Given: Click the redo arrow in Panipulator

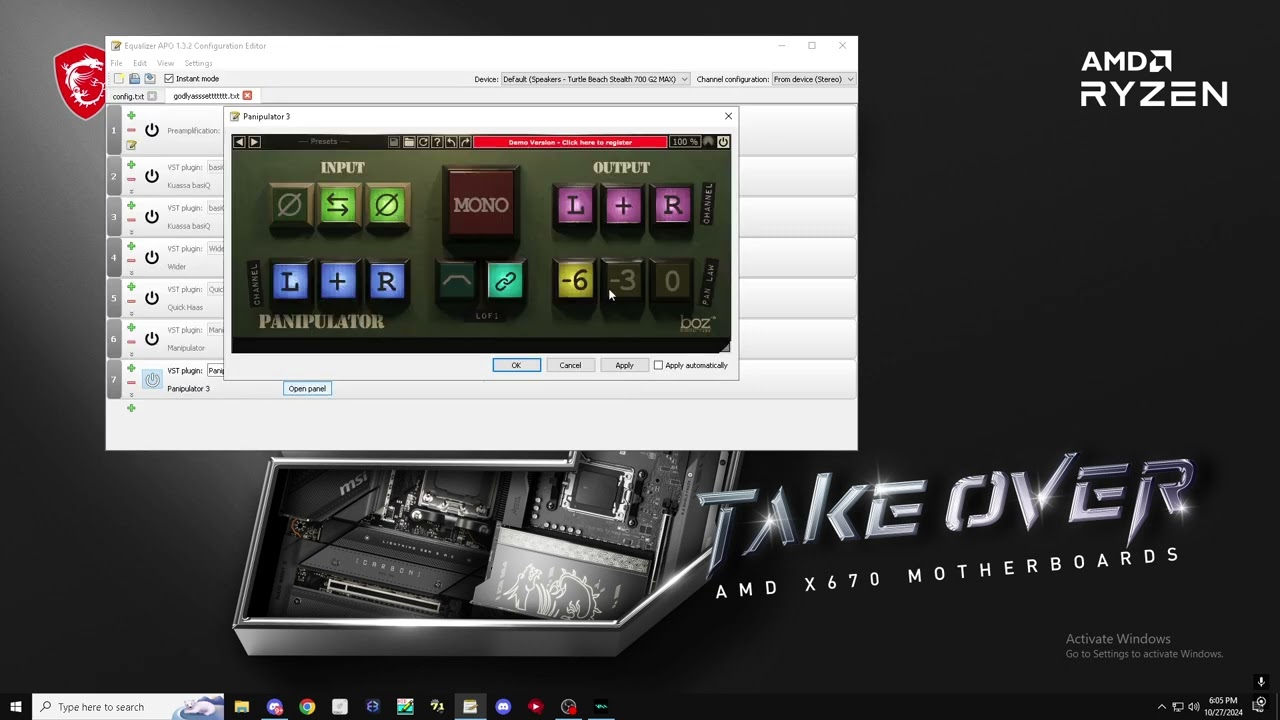Looking at the screenshot, I should 465,142.
